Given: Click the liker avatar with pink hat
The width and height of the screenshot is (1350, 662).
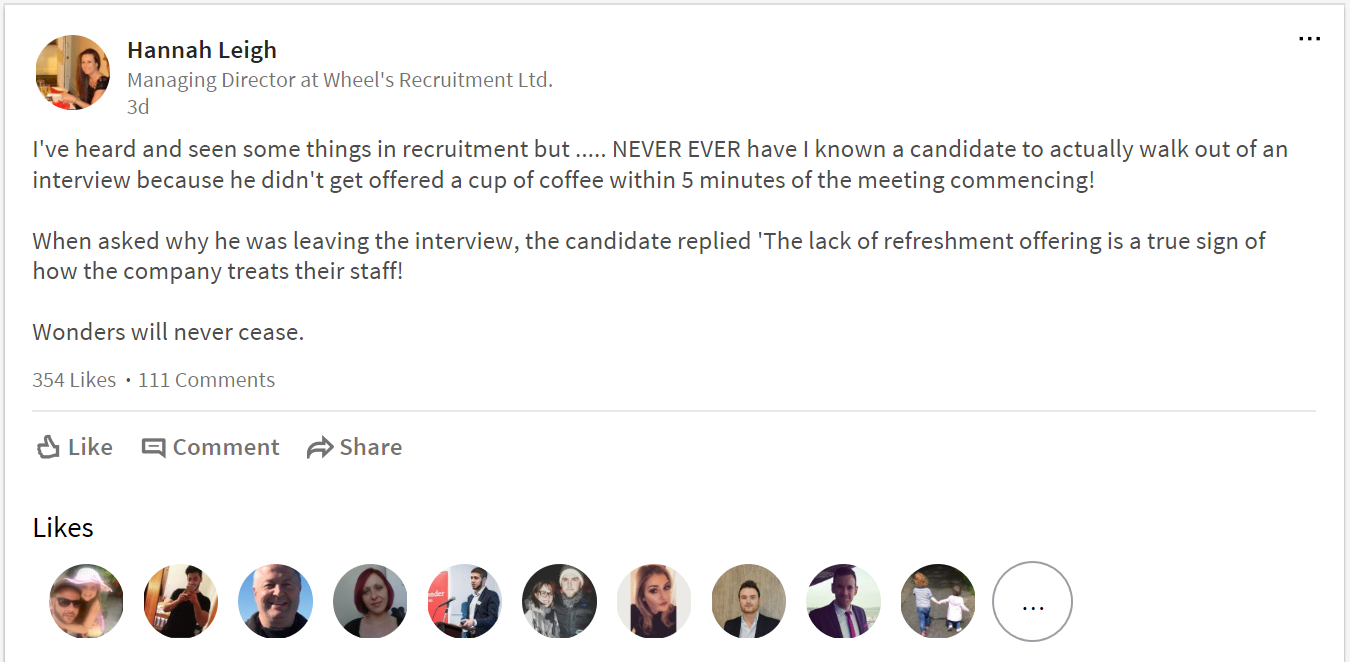Looking at the screenshot, I should point(87,602).
